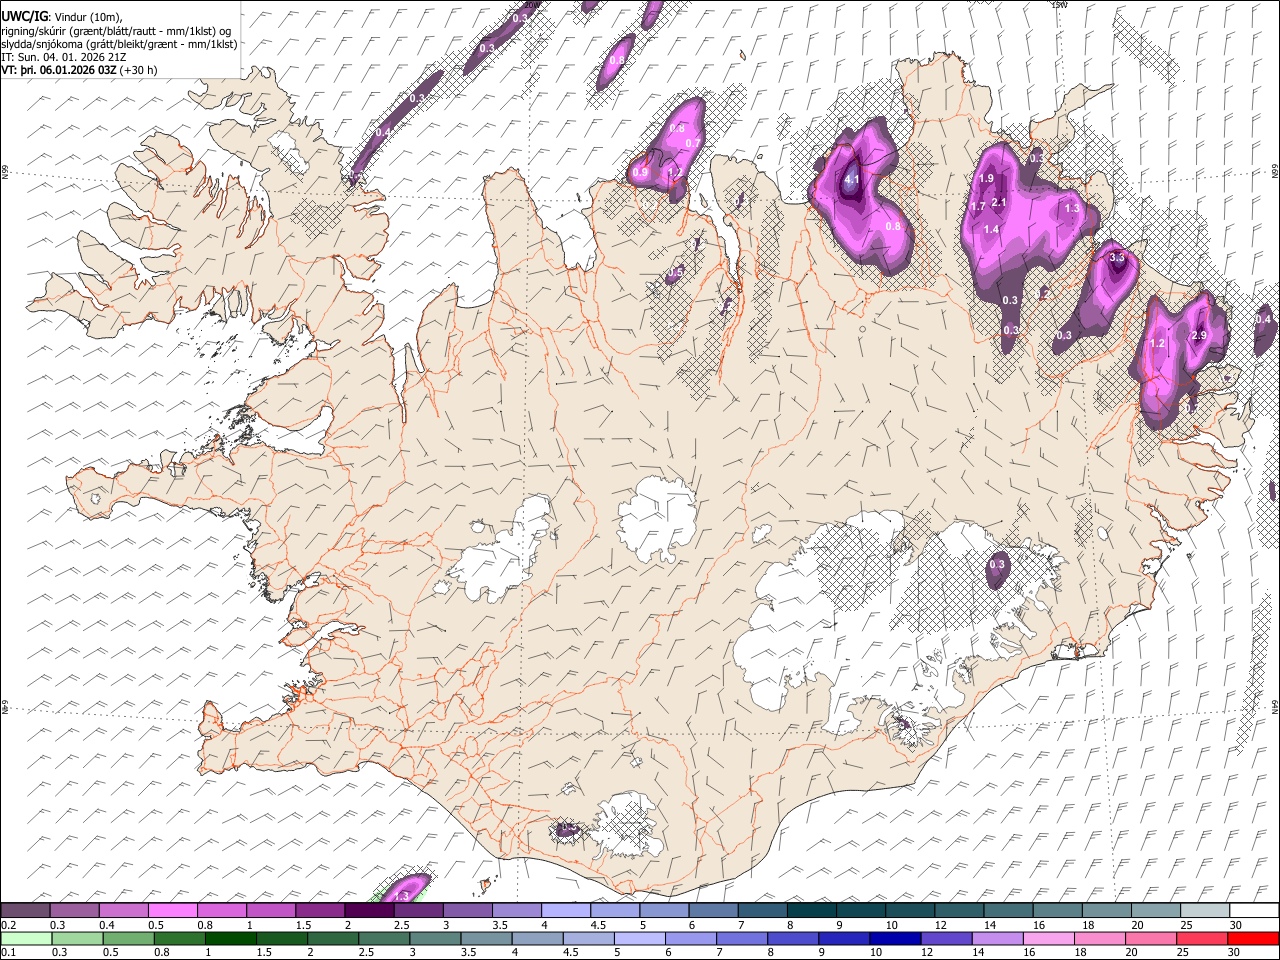Click the 0.9 precipitation value on the map

[641, 173]
